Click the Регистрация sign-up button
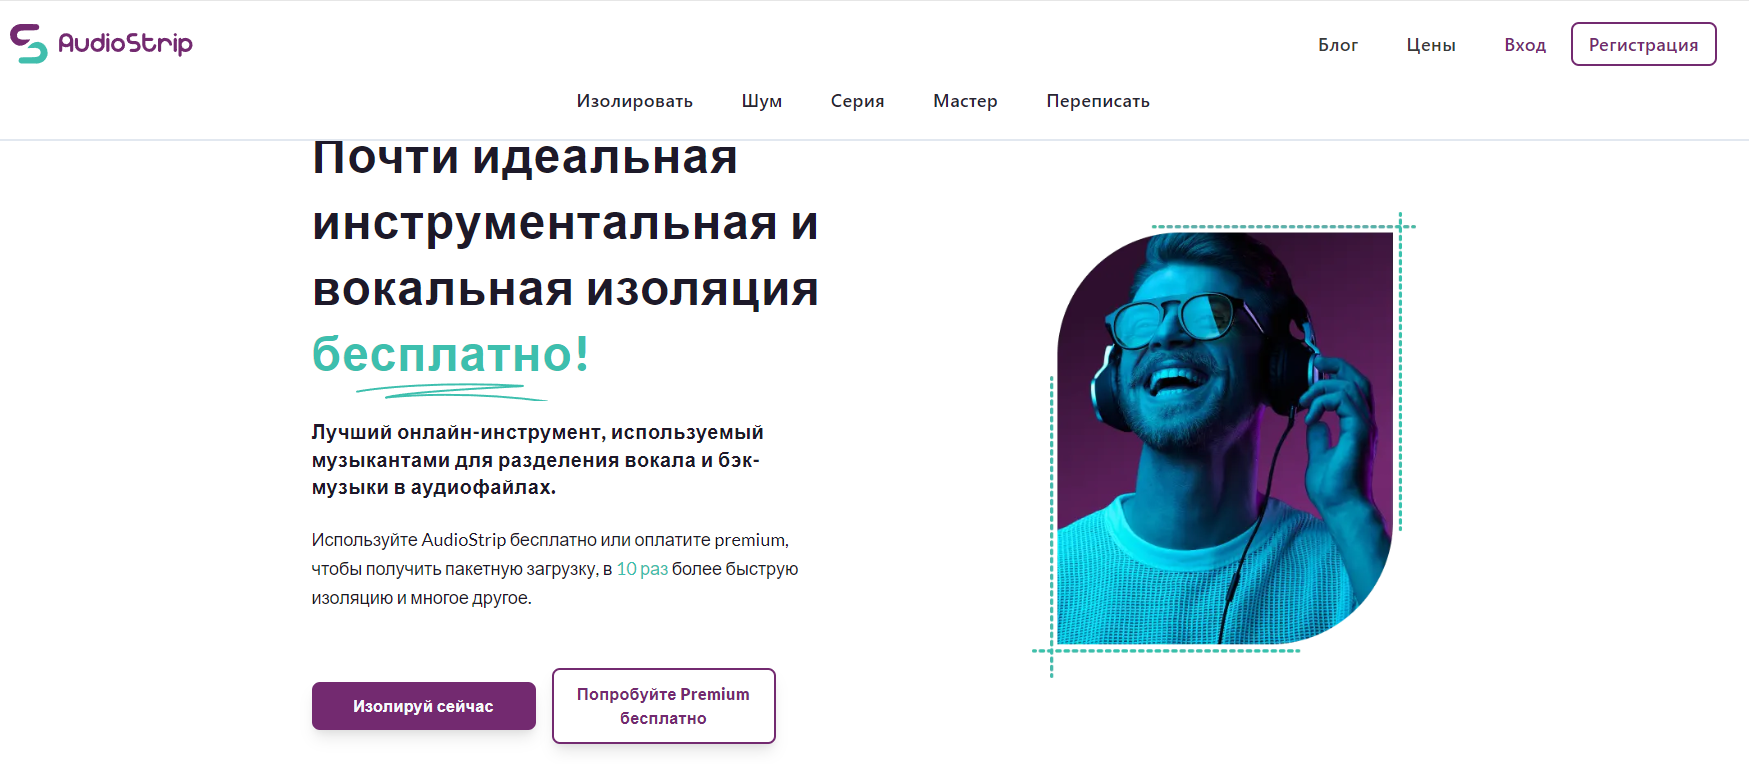This screenshot has width=1749, height=764. 1644,44
